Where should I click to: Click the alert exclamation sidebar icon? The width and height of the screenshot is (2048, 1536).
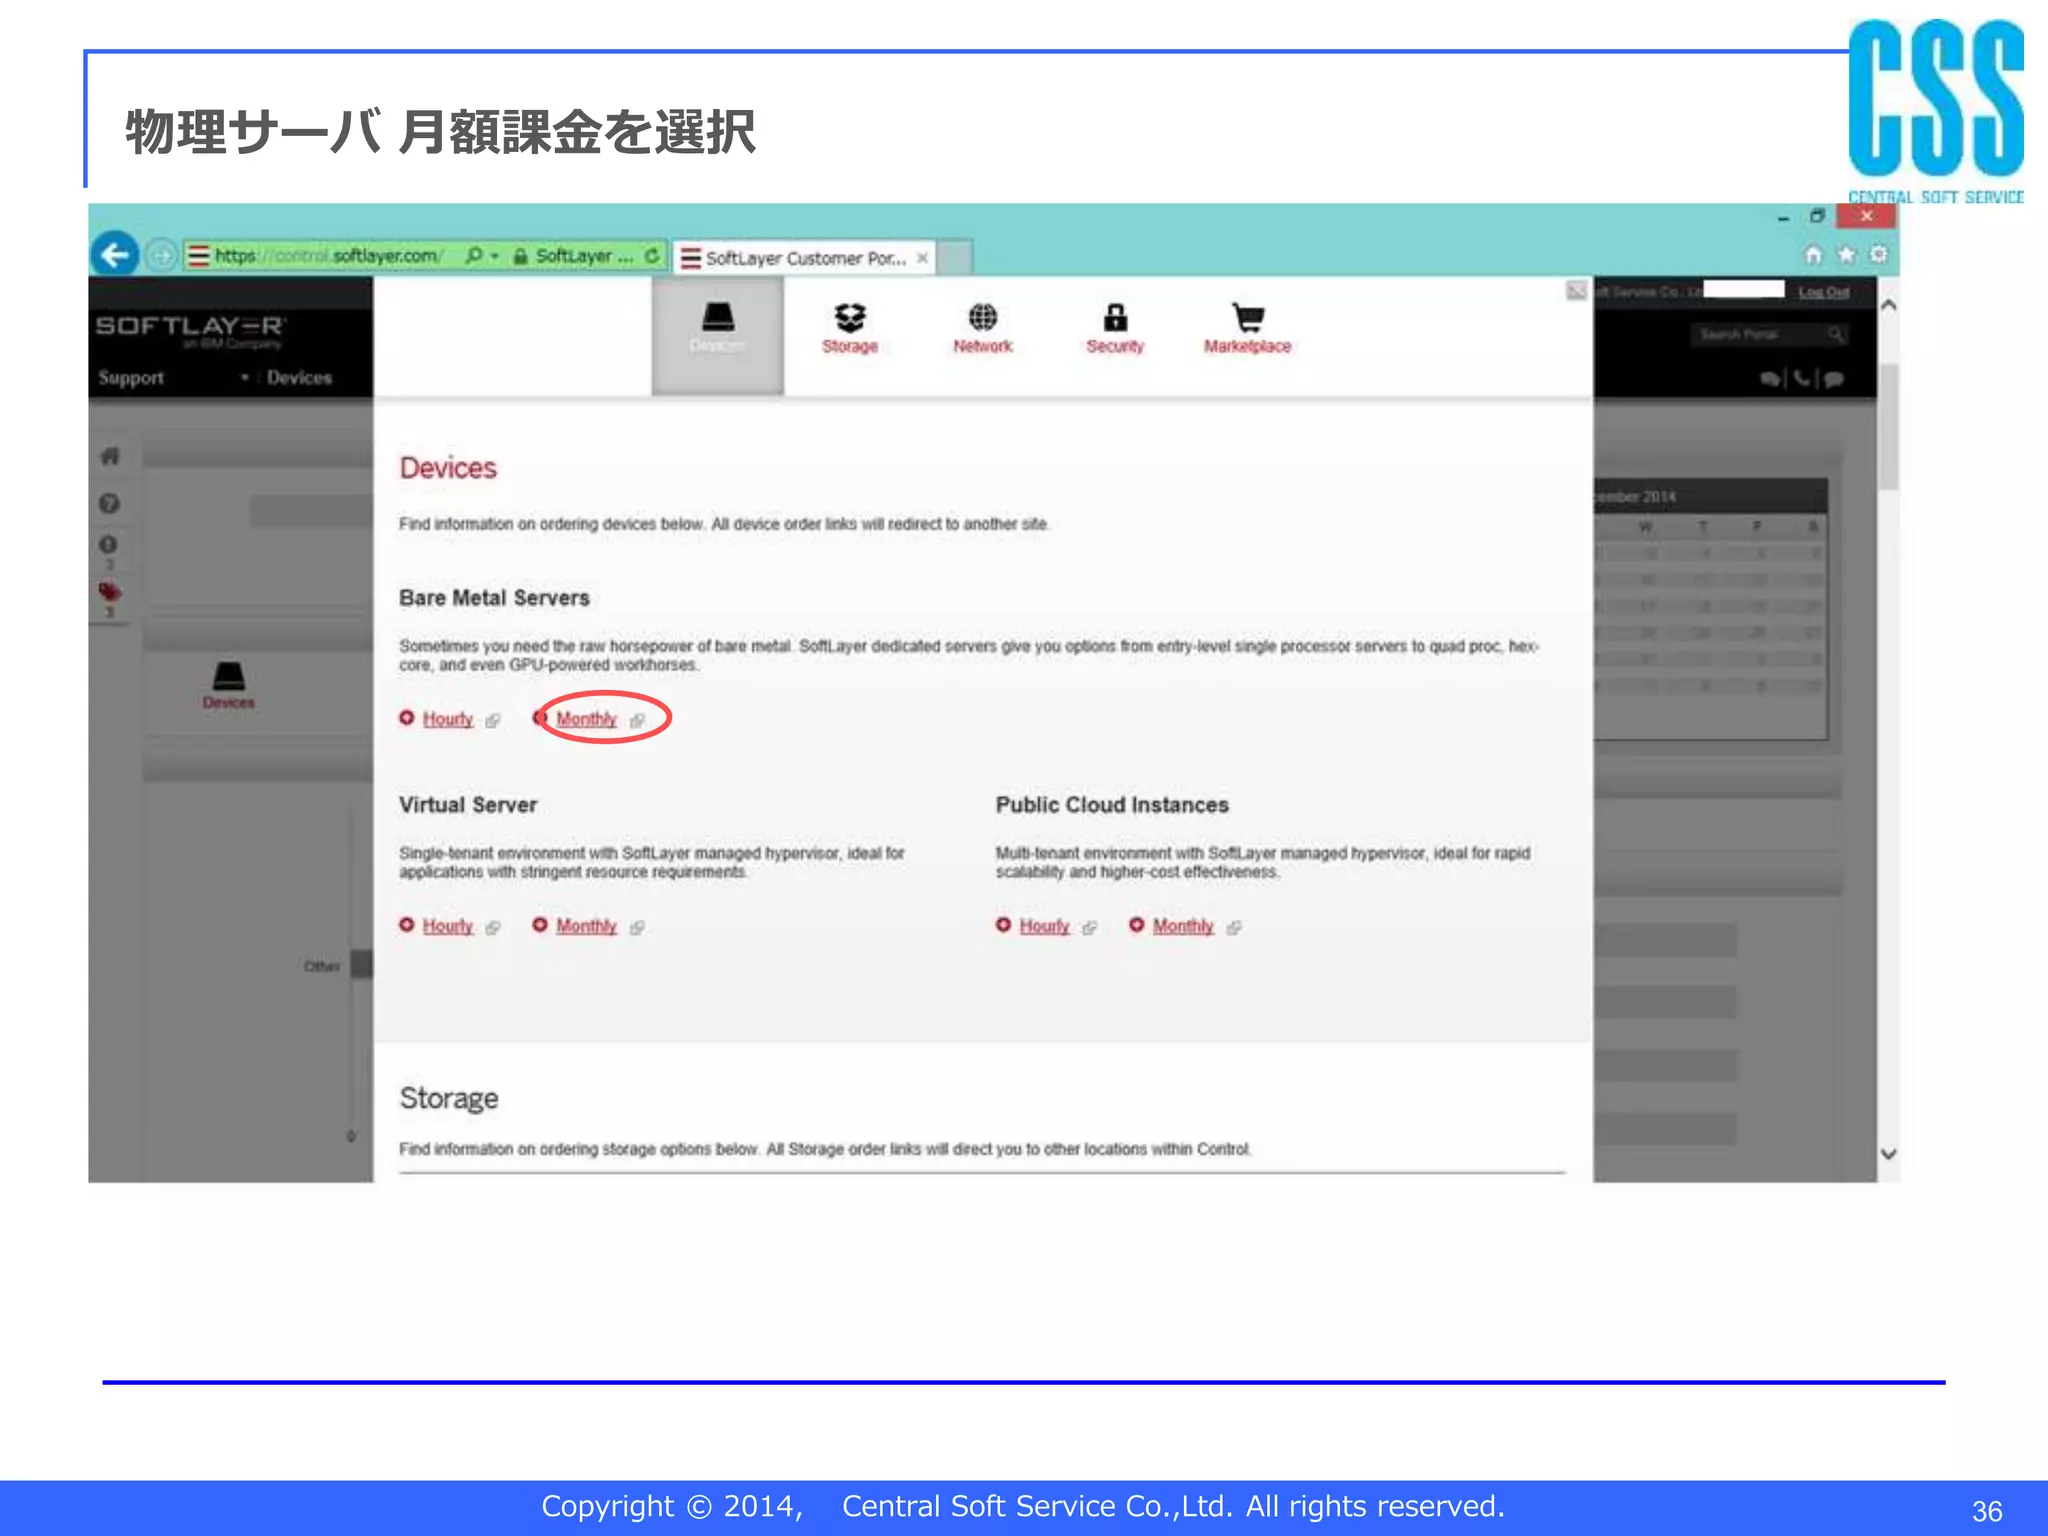(x=109, y=545)
